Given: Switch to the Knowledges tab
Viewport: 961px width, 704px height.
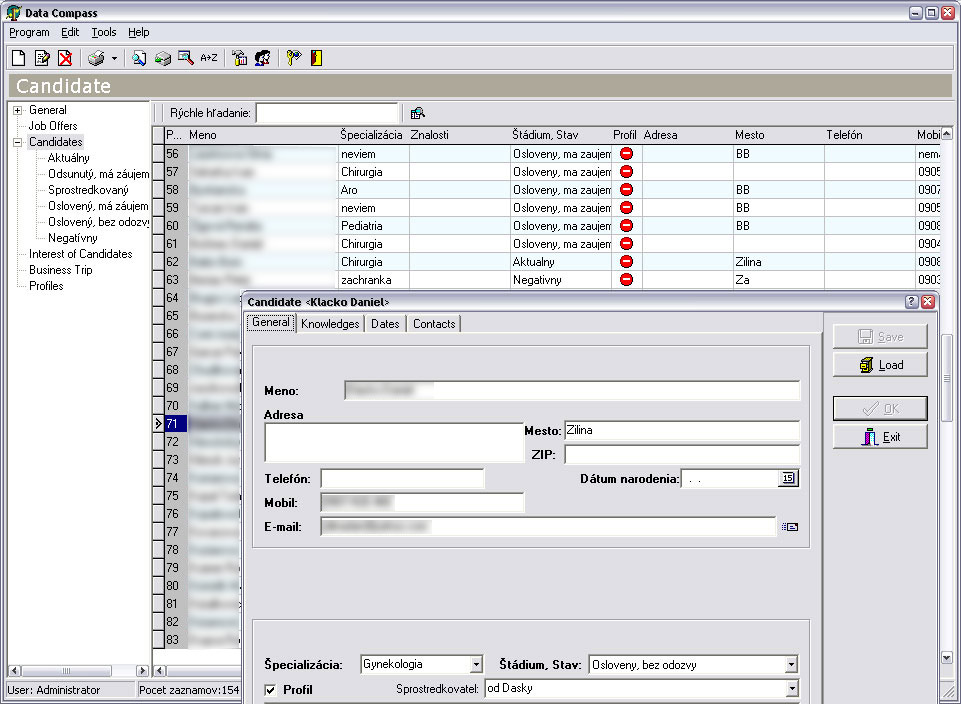Looking at the screenshot, I should (330, 324).
